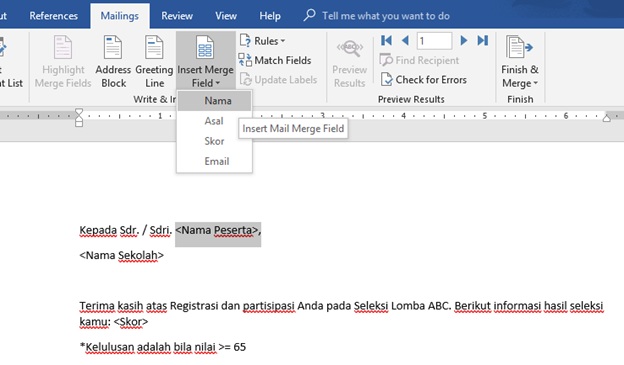Open the Help tab
Image resolution: width=624 pixels, height=365 pixels.
(270, 16)
